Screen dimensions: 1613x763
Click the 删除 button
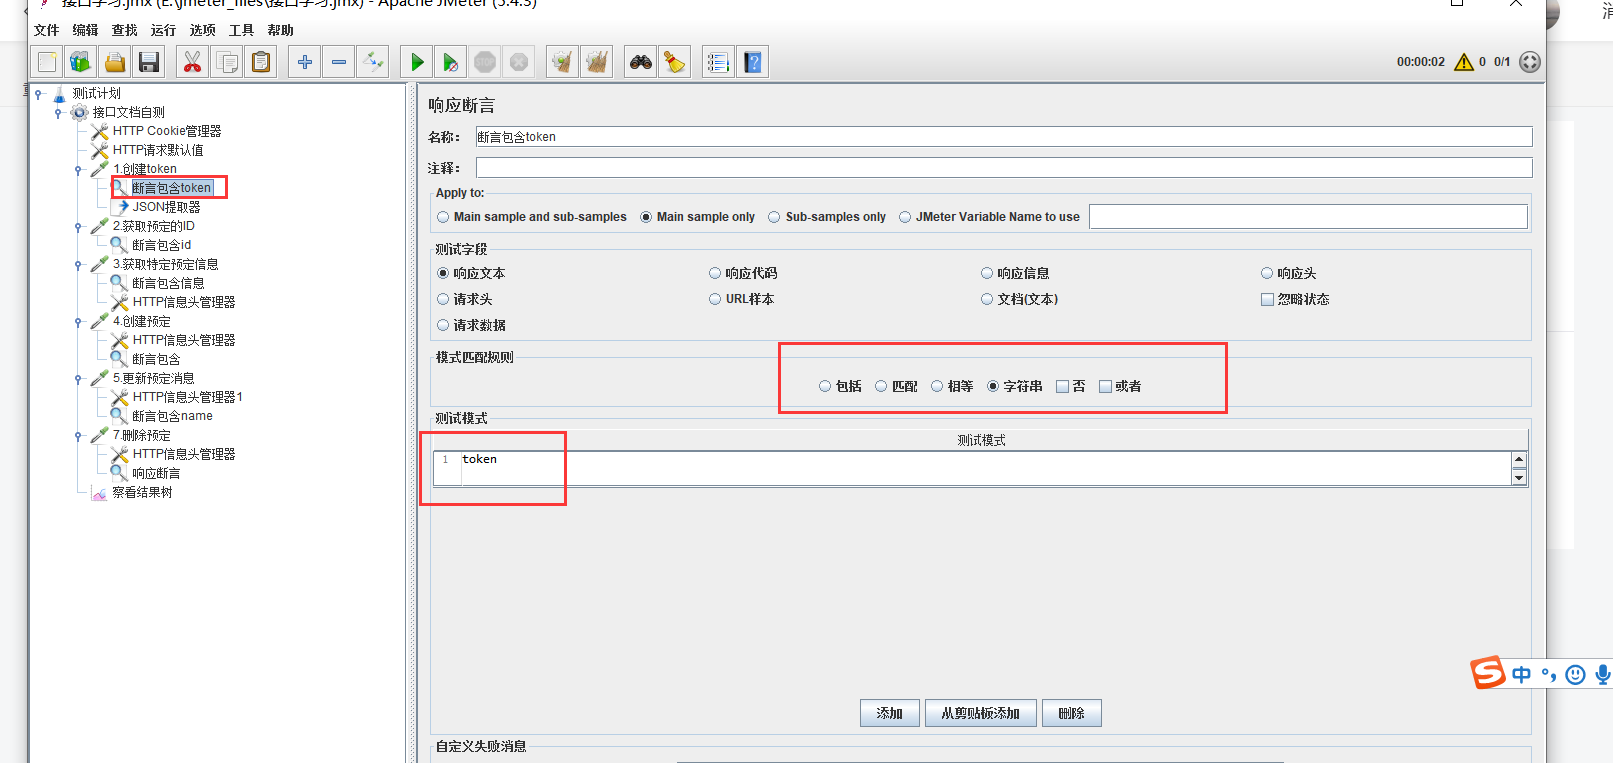[1072, 713]
